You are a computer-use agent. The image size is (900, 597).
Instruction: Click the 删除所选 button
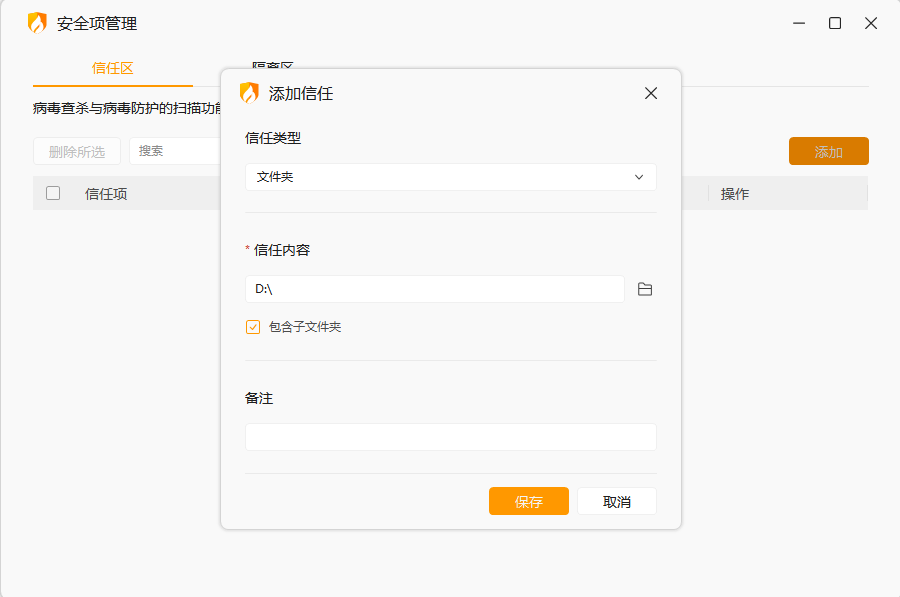click(76, 151)
